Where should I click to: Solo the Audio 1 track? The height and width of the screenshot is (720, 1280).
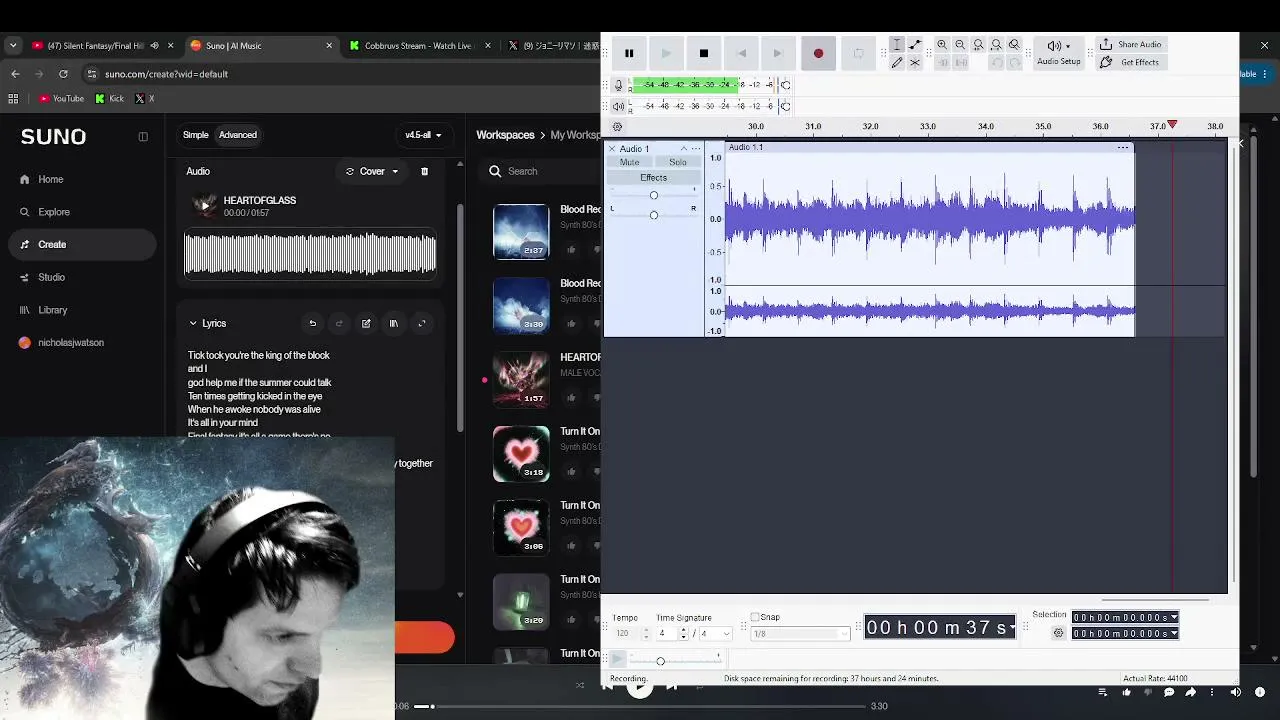[678, 162]
